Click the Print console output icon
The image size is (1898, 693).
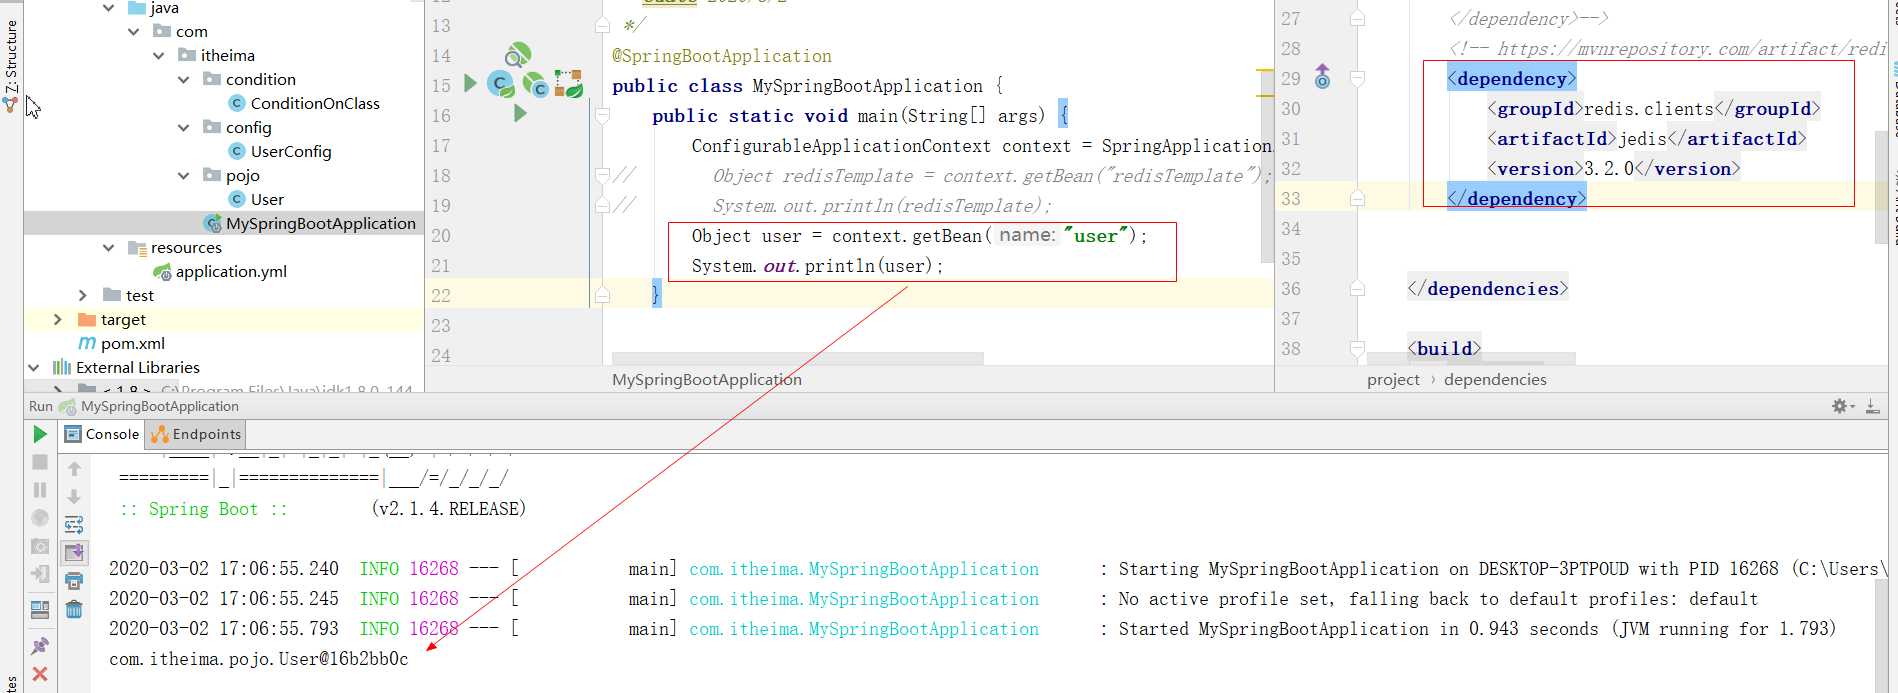(74, 581)
